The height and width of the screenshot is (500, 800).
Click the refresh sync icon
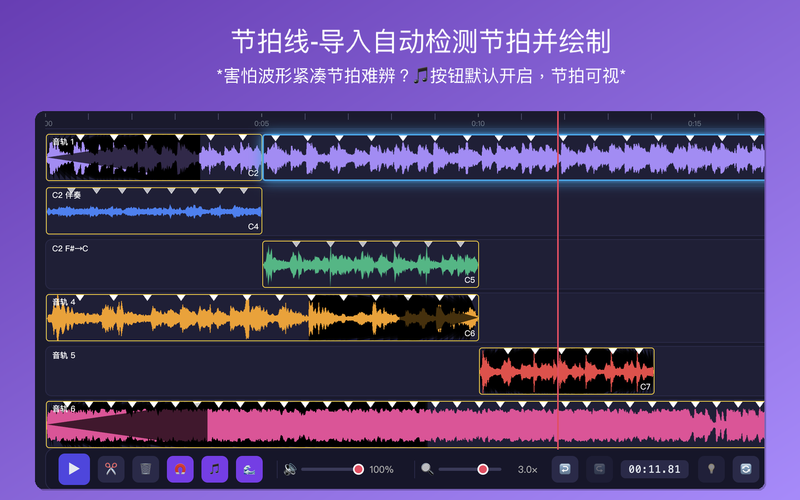pyautogui.click(x=746, y=469)
